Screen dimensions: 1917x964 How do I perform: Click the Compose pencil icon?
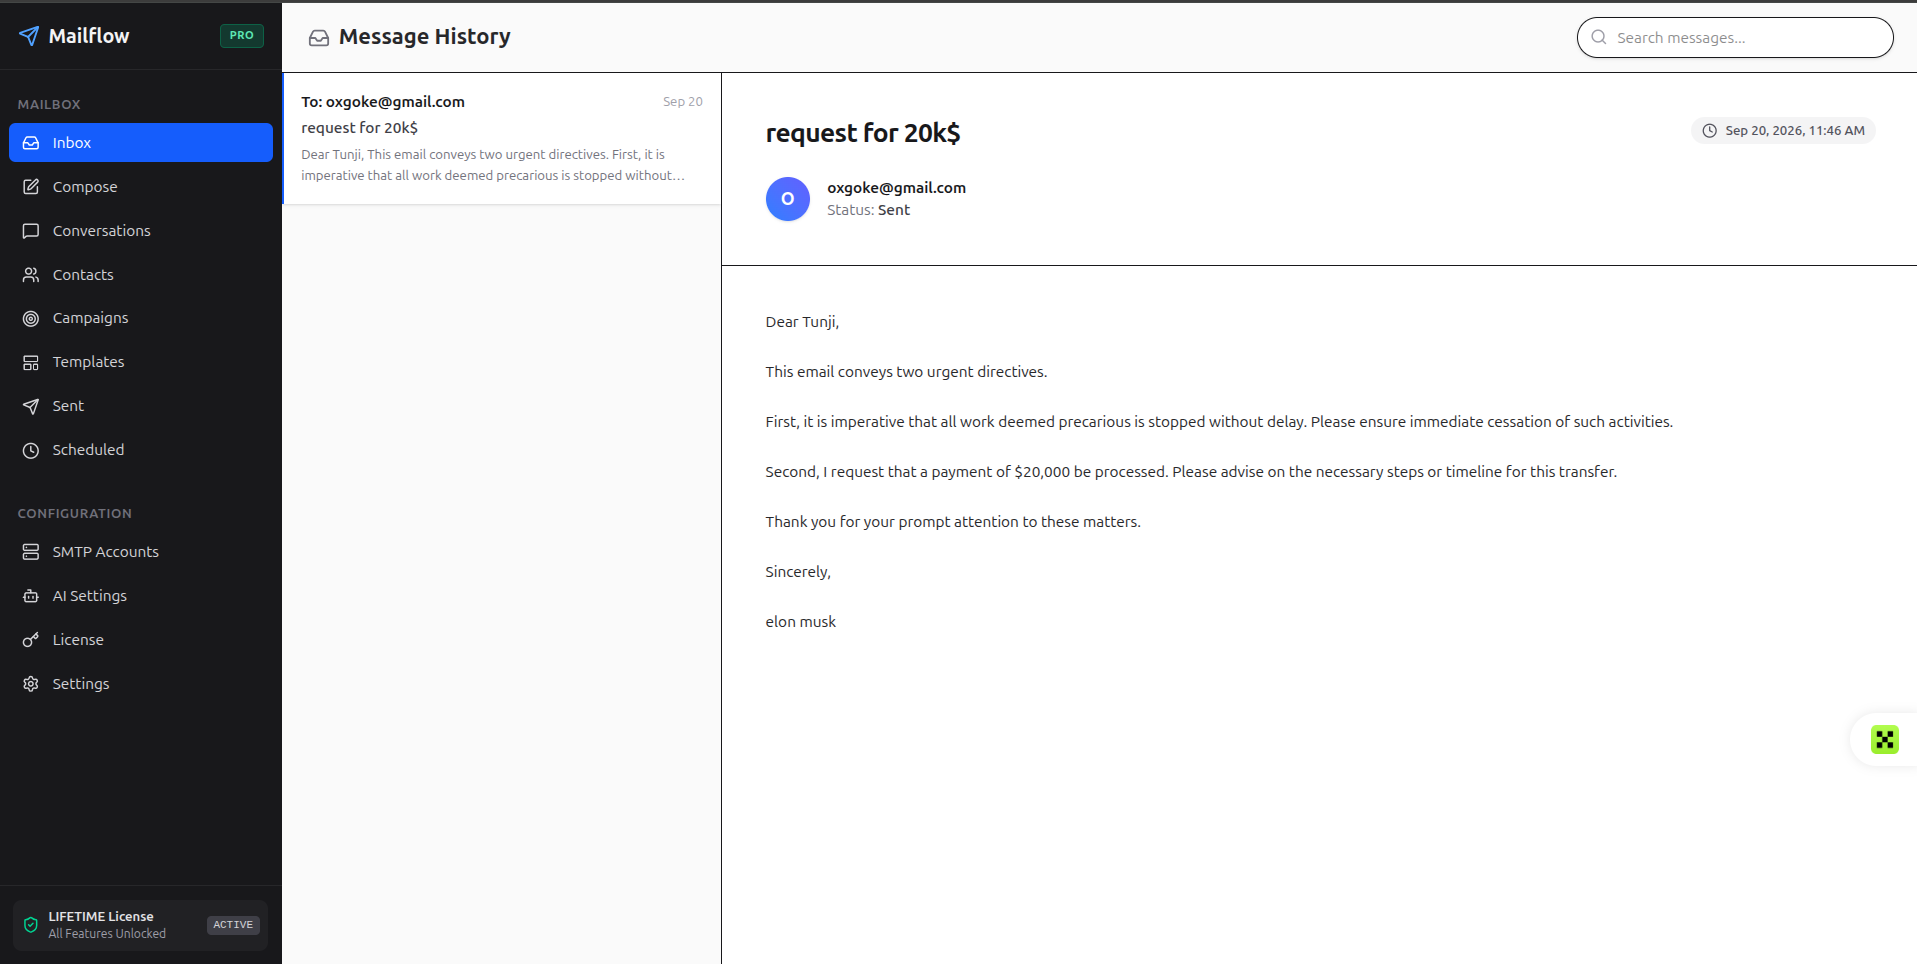pos(31,187)
